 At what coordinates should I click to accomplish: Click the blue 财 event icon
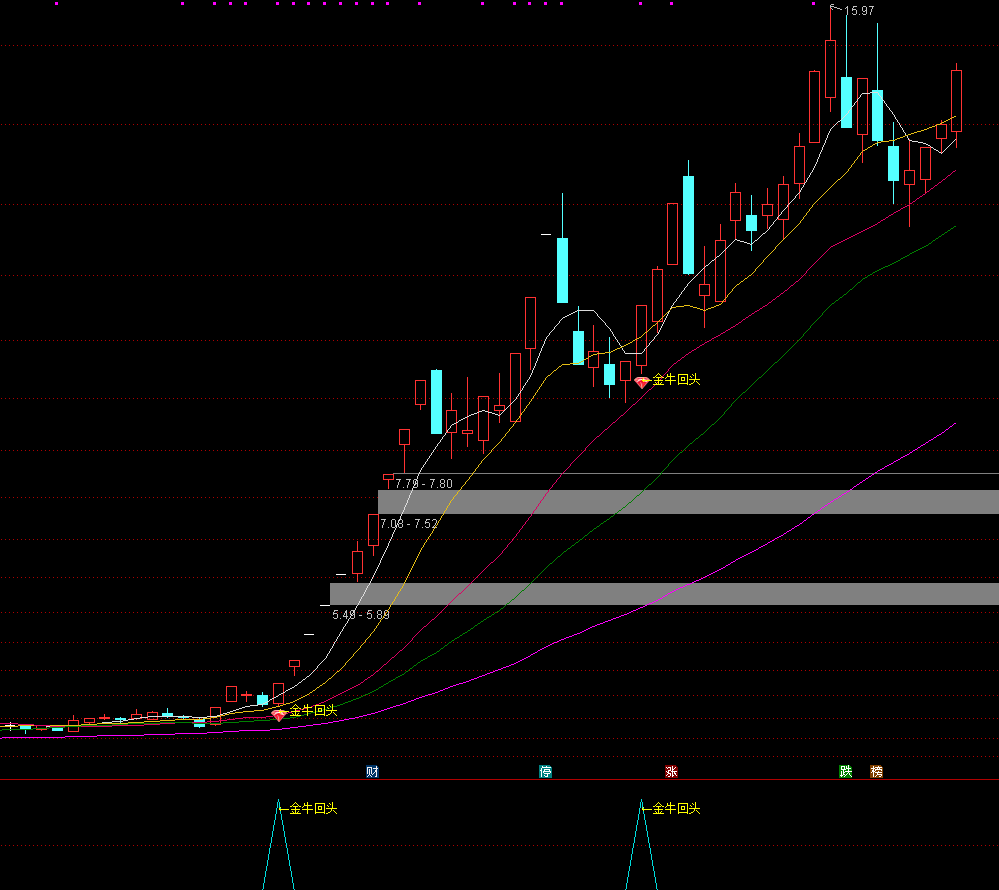point(372,771)
